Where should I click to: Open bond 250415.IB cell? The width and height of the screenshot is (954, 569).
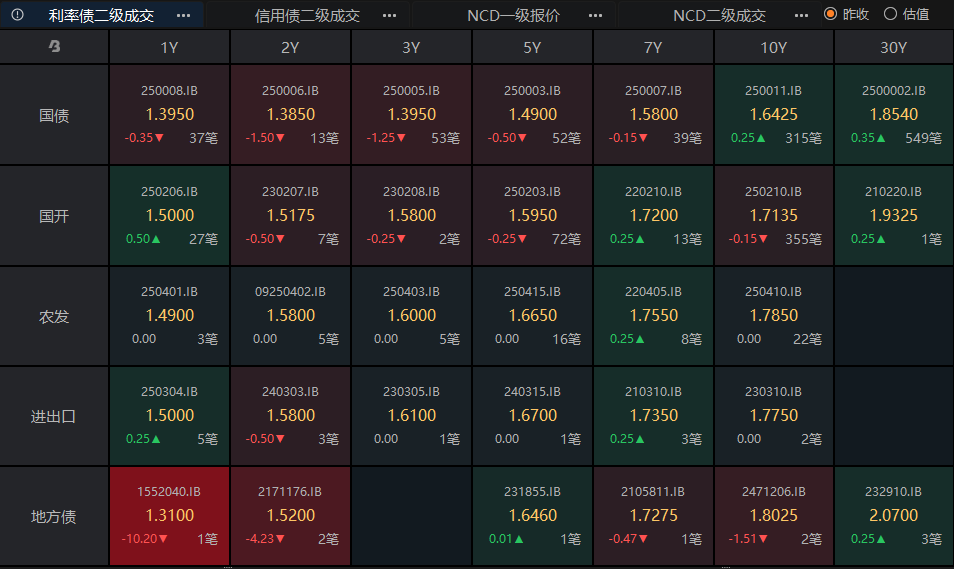coord(532,316)
